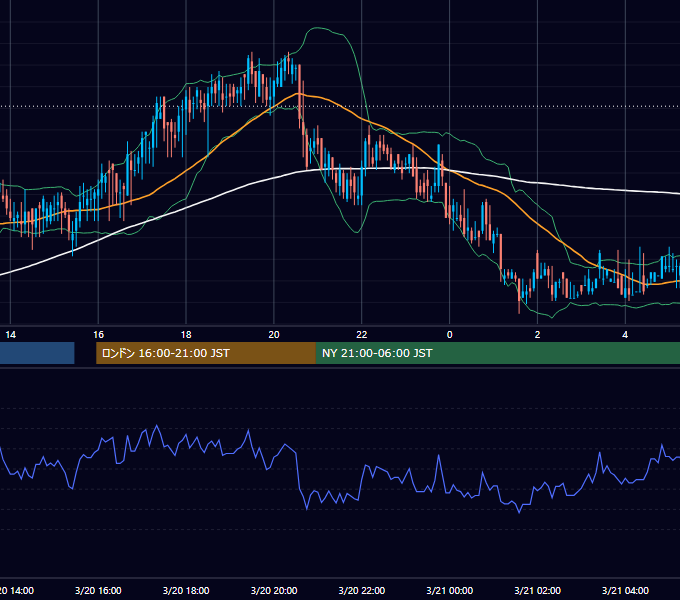Click the 3/20 16:00 label on oscillator axis

pos(98,590)
